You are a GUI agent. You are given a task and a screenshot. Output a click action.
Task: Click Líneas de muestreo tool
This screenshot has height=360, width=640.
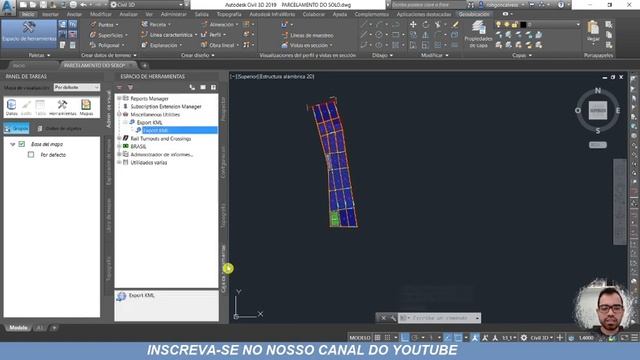click(307, 36)
